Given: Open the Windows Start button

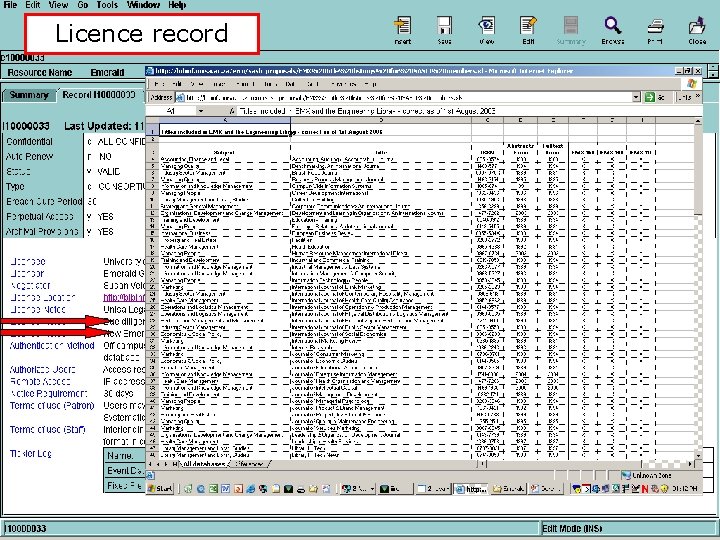Looking at the screenshot, I should coord(160,489).
